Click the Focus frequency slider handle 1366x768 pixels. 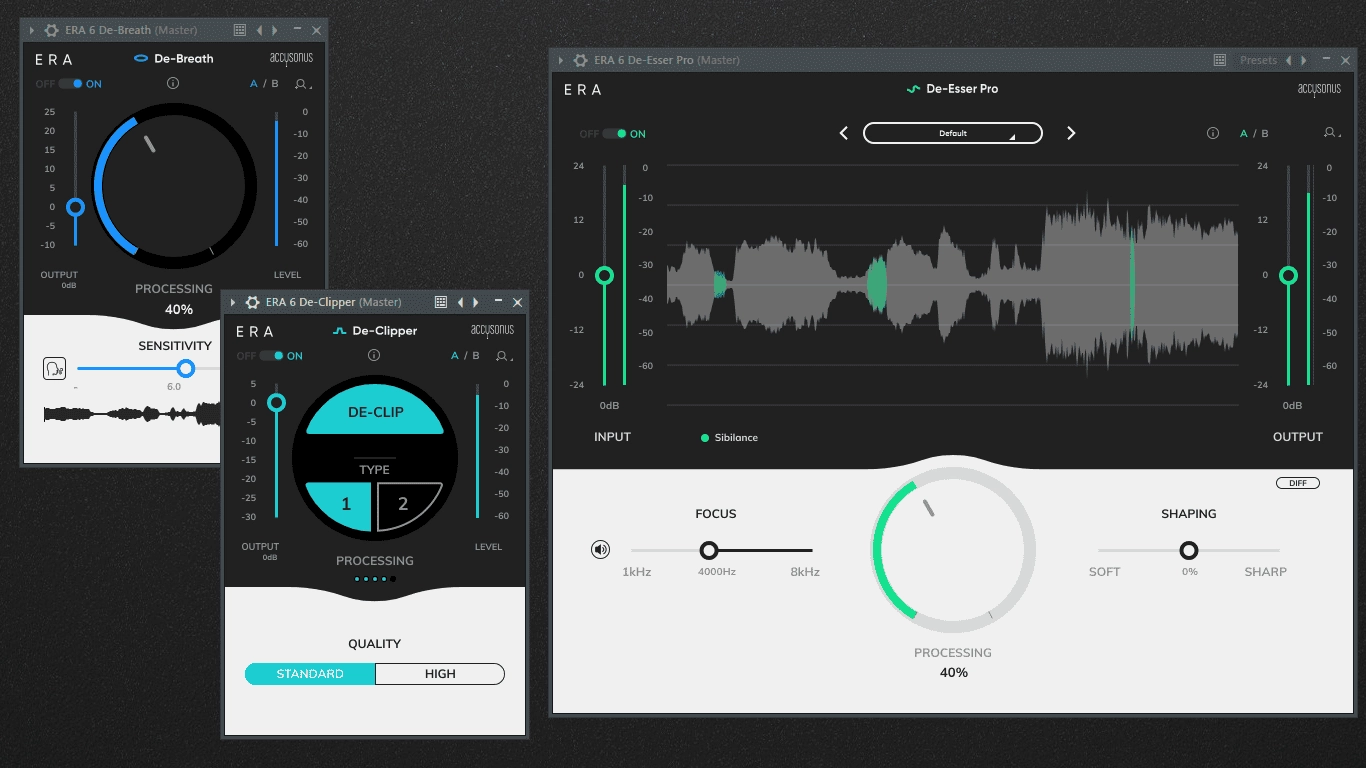click(709, 550)
